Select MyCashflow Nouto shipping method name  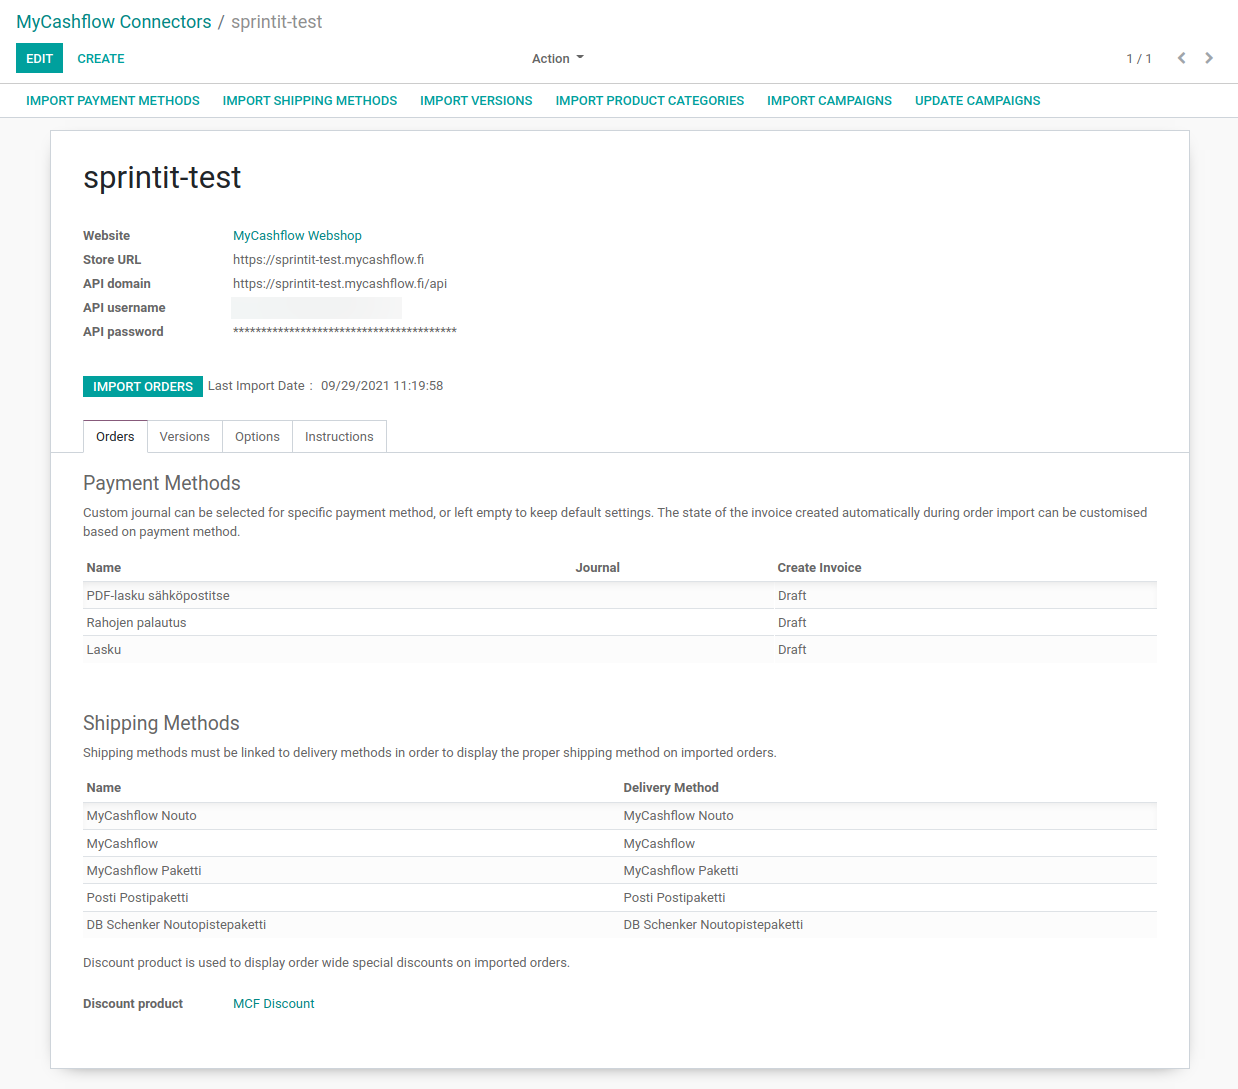[142, 816]
